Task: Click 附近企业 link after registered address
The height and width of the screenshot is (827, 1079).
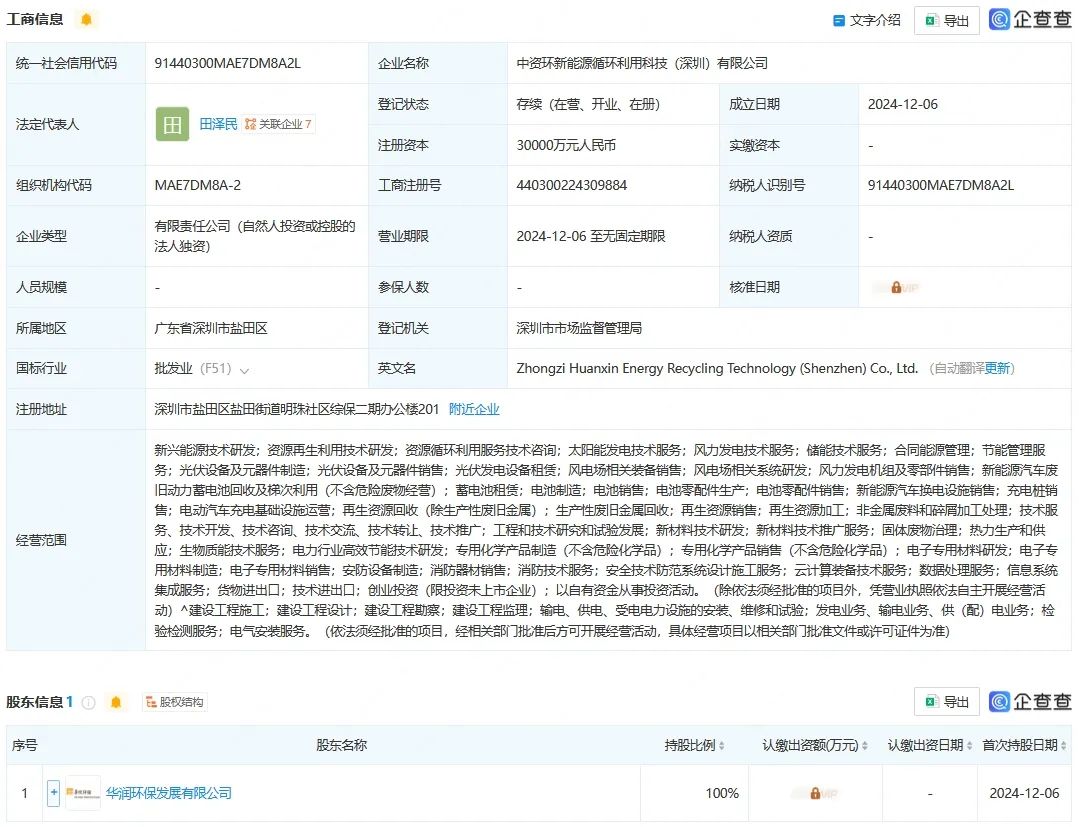Action: click(474, 409)
